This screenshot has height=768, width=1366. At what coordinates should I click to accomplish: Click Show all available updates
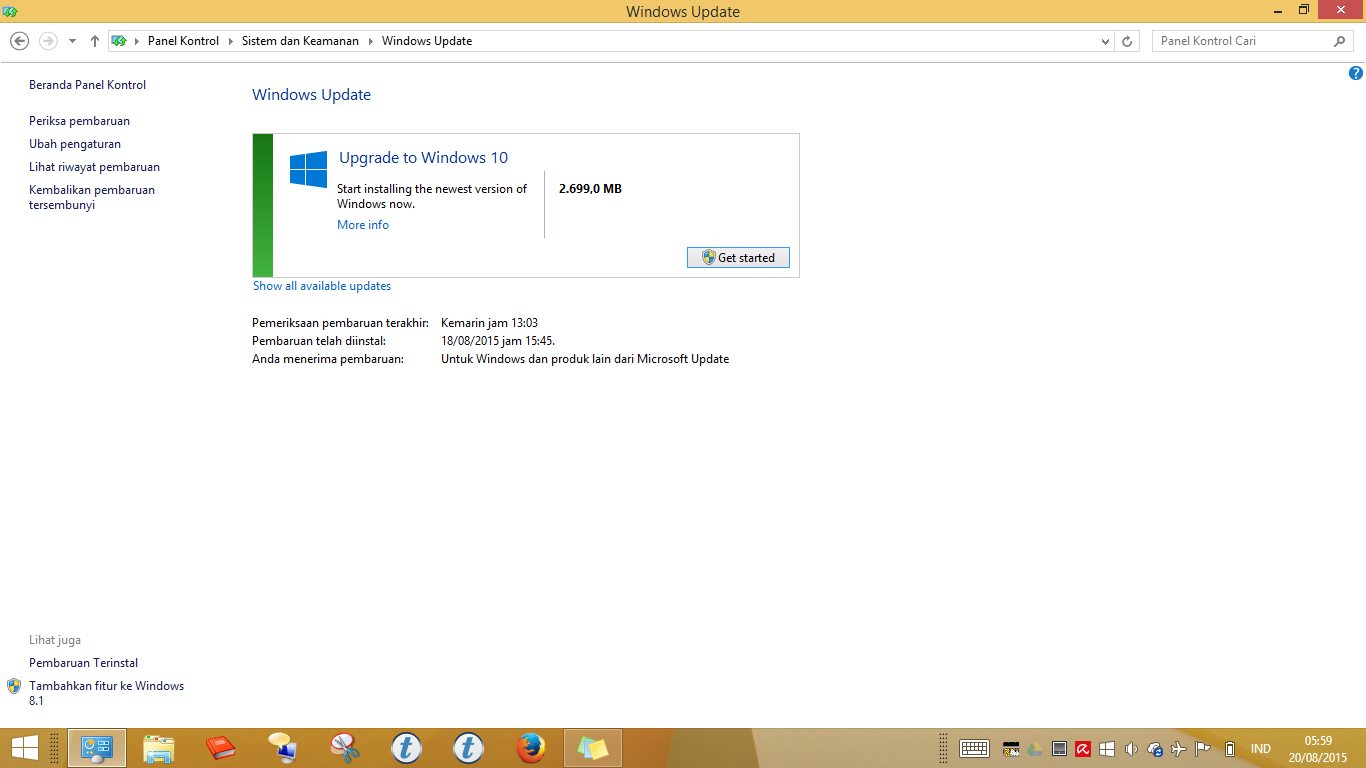click(322, 286)
